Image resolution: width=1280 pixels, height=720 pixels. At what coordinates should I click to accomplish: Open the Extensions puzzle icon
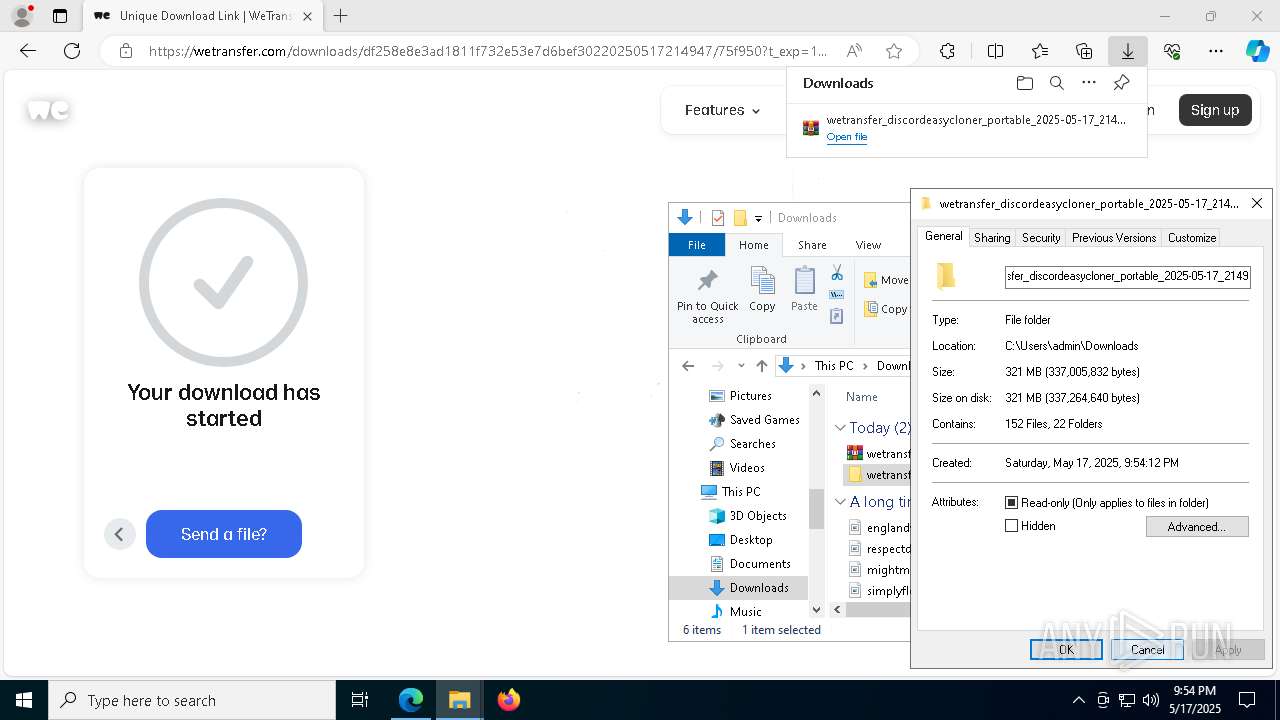click(x=947, y=51)
